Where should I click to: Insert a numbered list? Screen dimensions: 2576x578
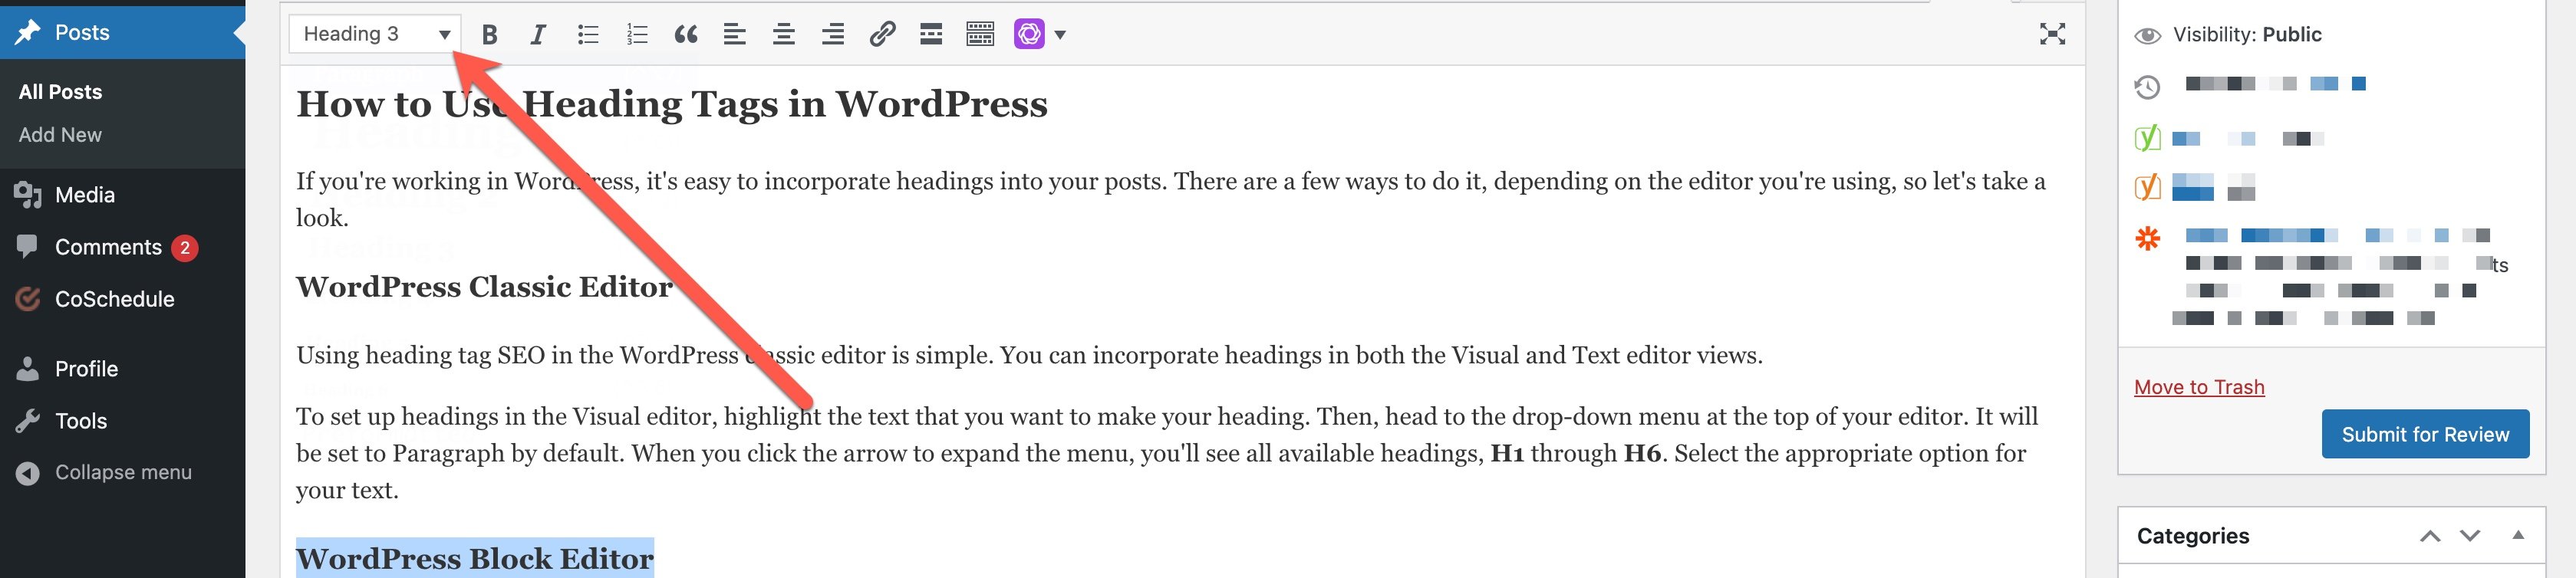(x=637, y=35)
